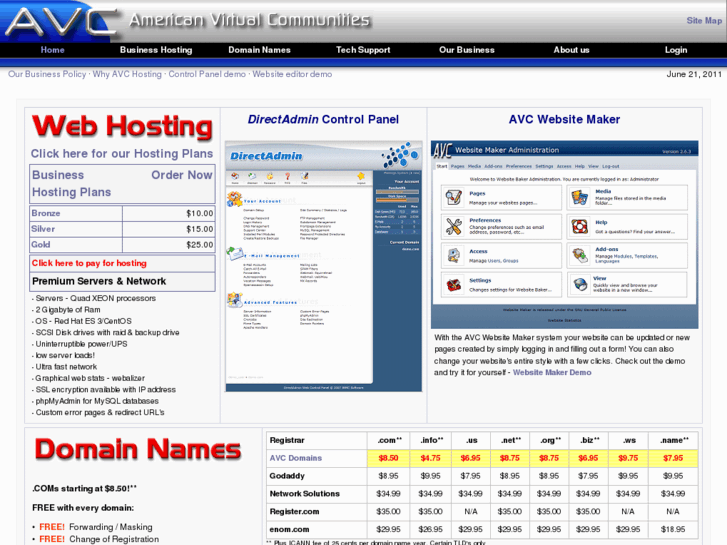727x545 pixels.
Task: Click the Network Solutions row label
Action: click(305, 494)
